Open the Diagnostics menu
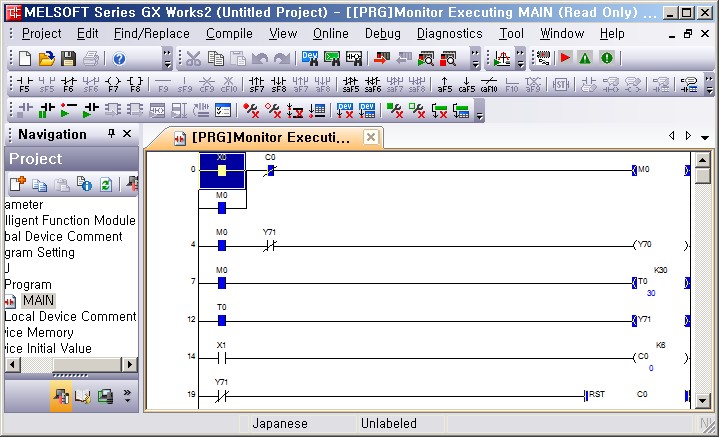This screenshot has width=719, height=437. point(449,33)
